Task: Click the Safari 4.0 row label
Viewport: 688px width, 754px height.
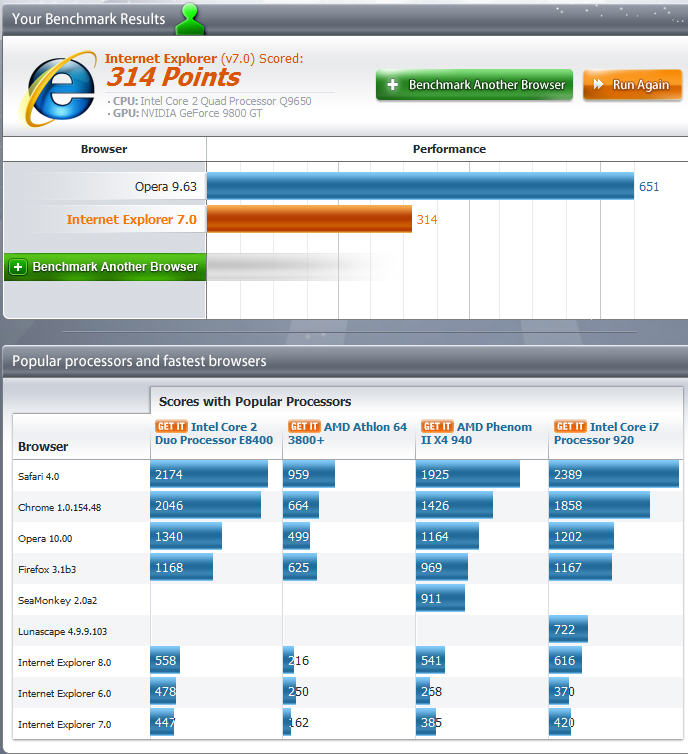Action: click(x=38, y=477)
